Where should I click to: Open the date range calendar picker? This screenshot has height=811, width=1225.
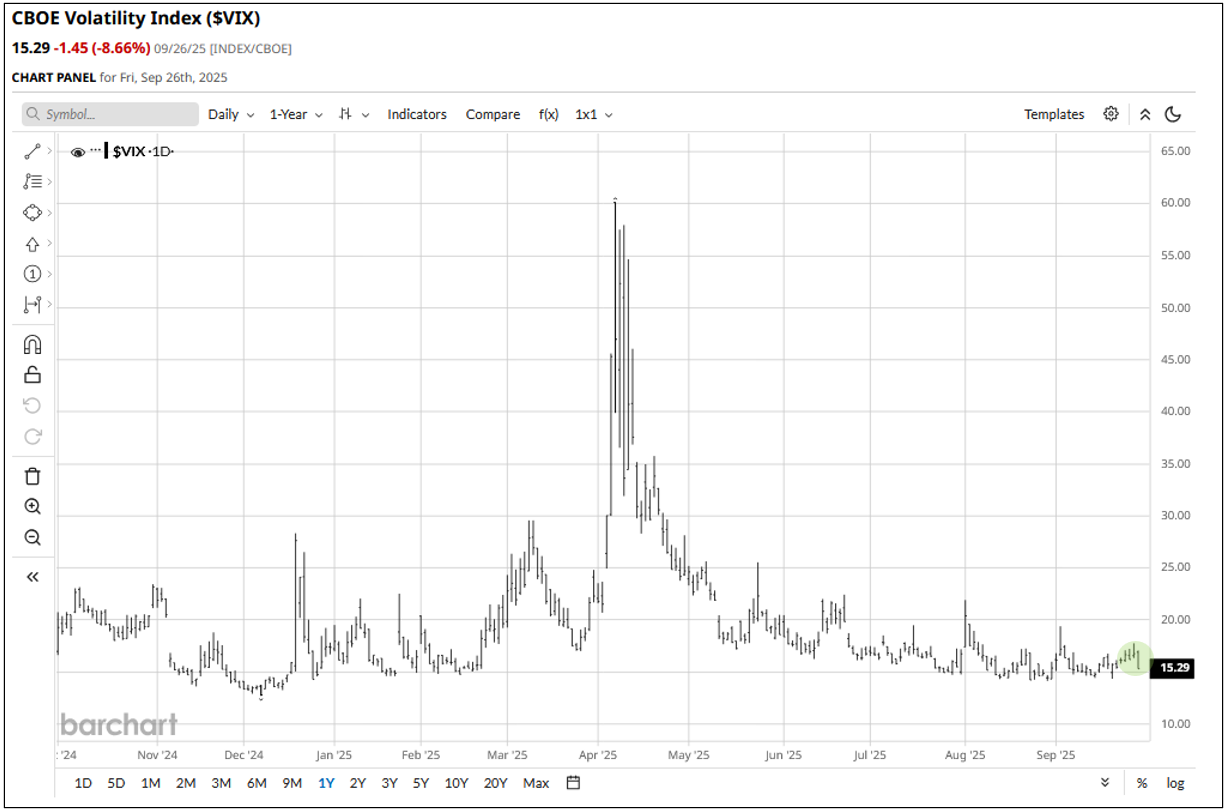[x=573, y=783]
